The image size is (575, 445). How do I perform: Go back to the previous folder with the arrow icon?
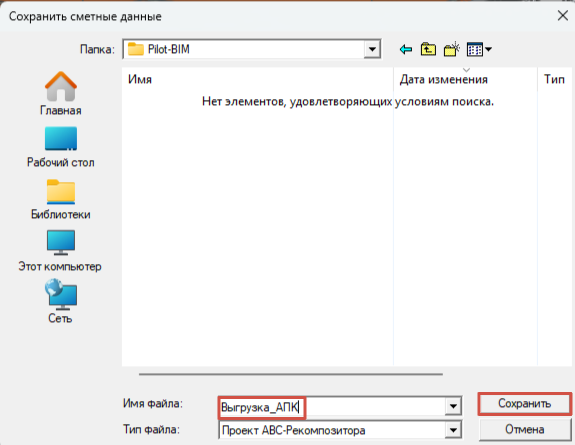pos(406,49)
